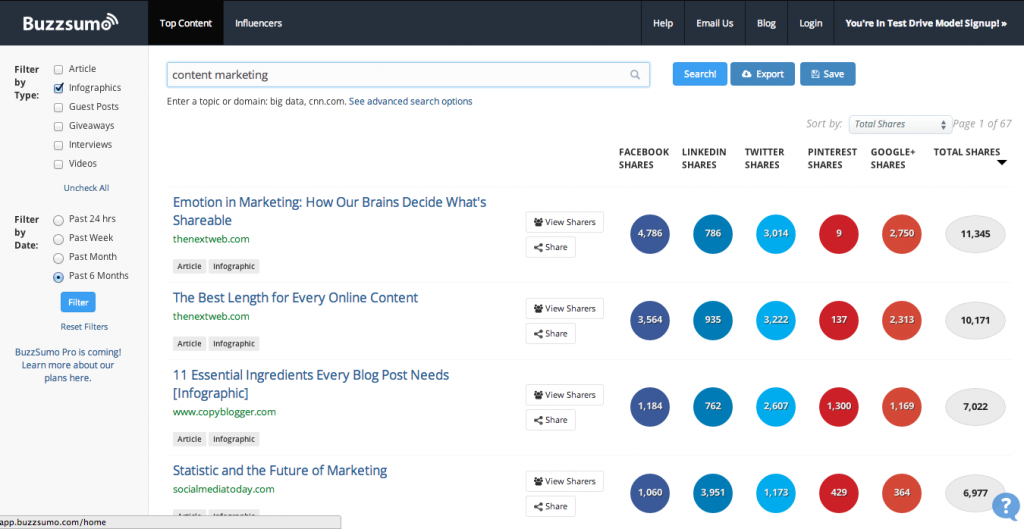Click the Test Drive Mode Signup link
Image resolution: width=1024 pixels, height=529 pixels.
[925, 23]
